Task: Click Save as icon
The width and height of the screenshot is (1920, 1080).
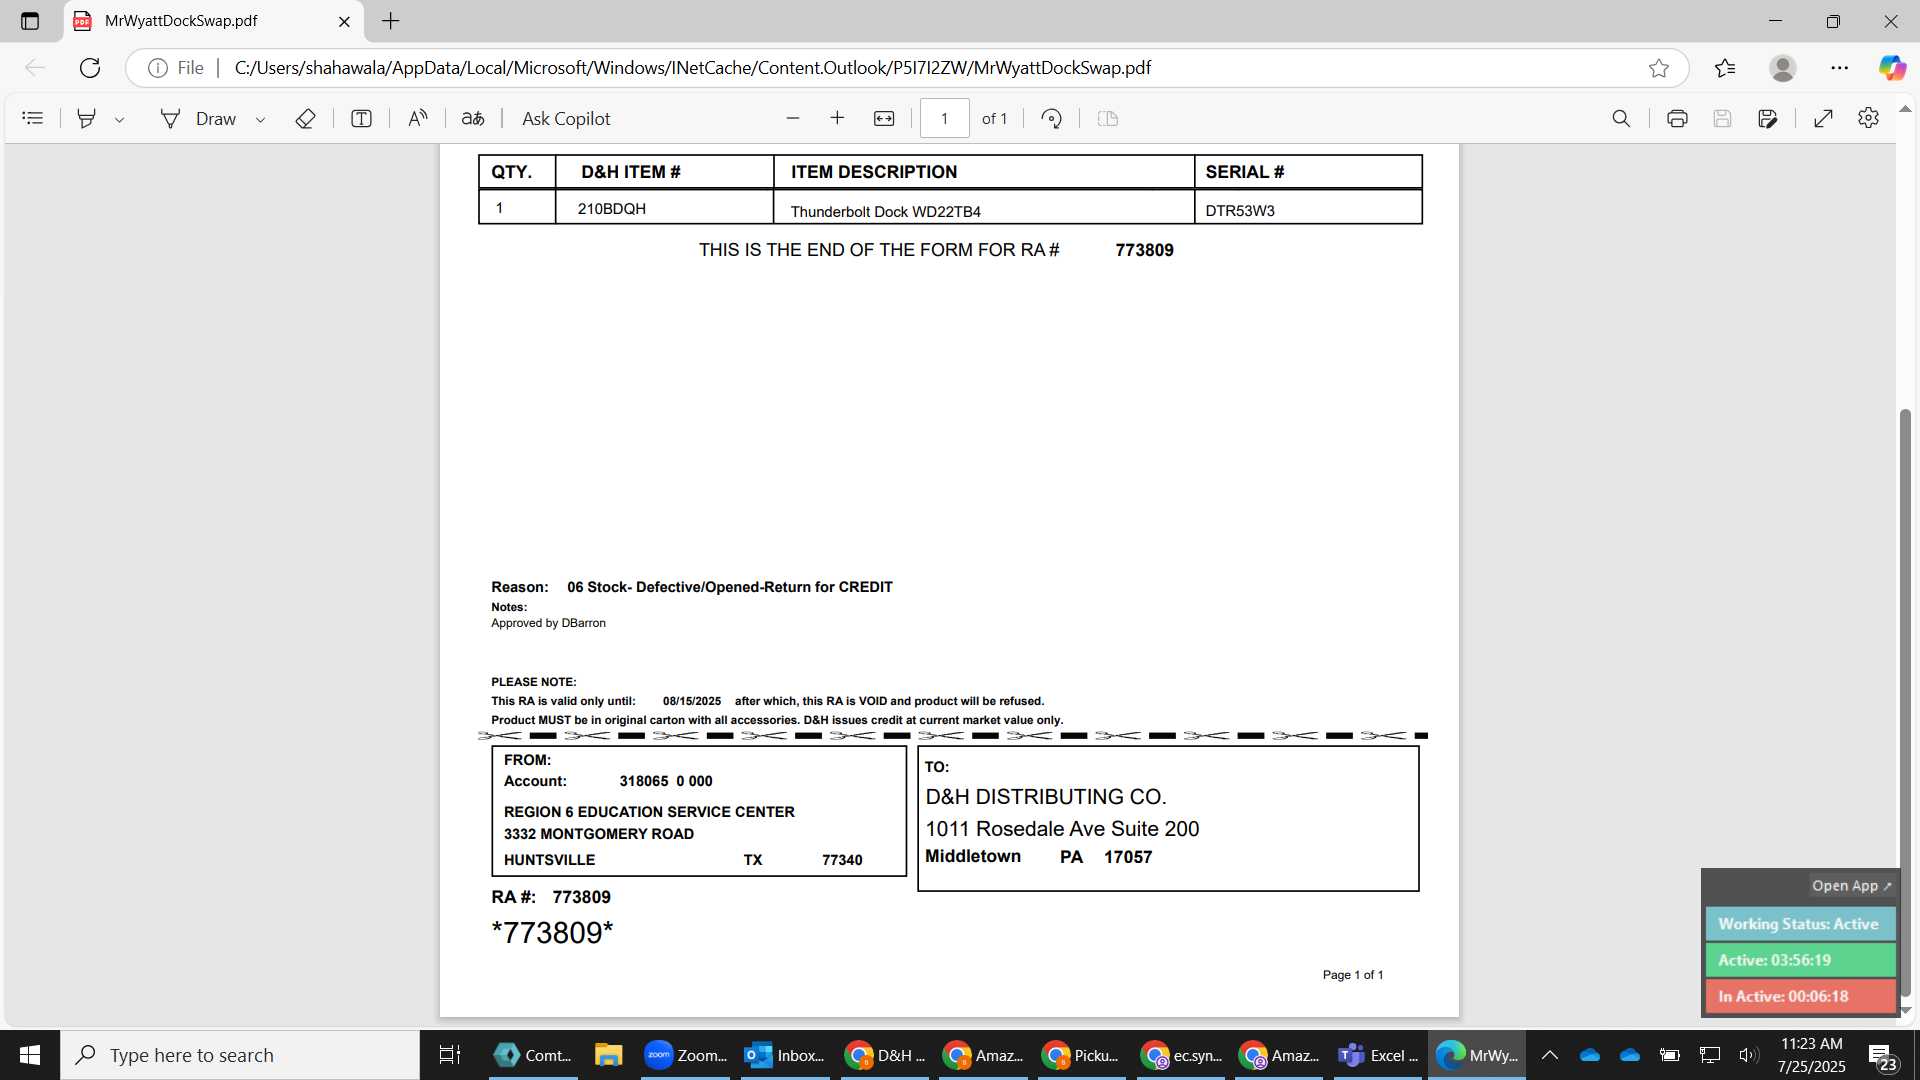Action: click(1767, 118)
